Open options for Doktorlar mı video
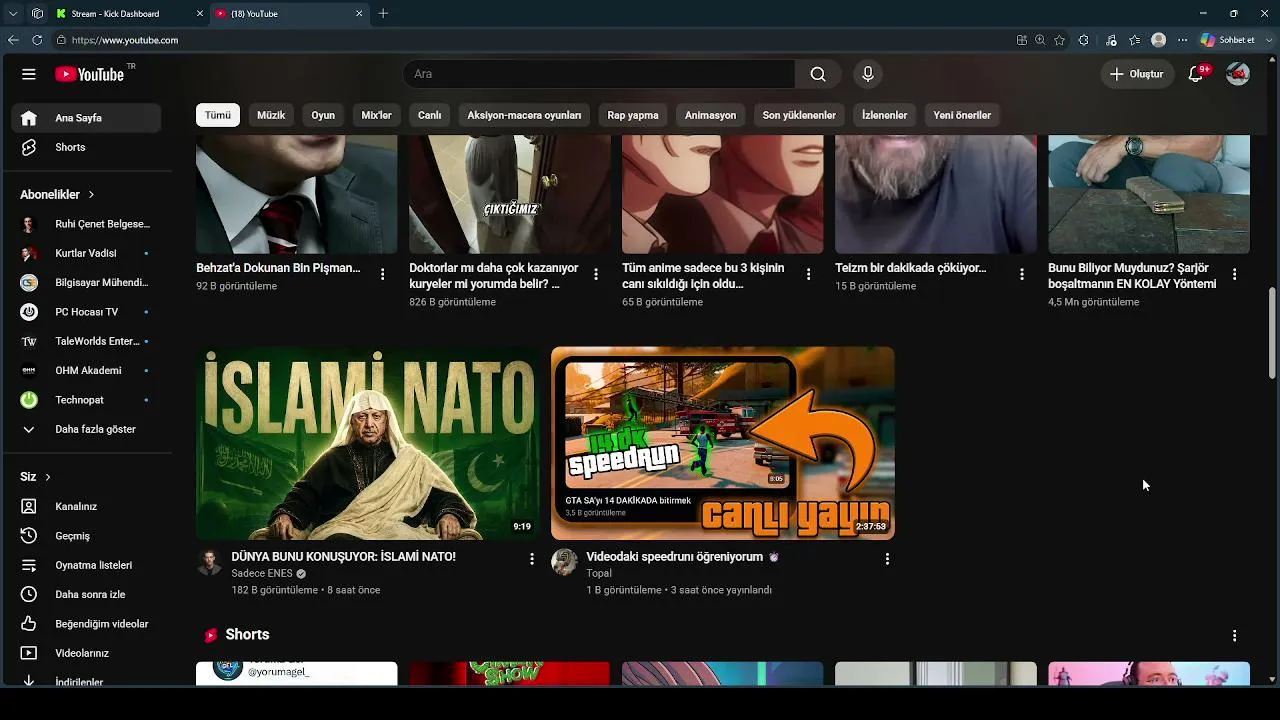This screenshot has height=720, width=1280. coord(596,274)
